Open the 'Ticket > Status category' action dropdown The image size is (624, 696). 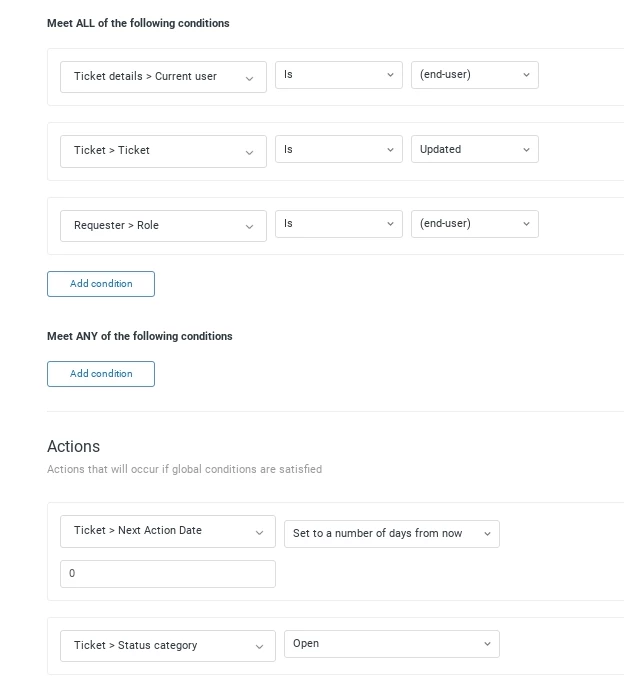coord(167,646)
